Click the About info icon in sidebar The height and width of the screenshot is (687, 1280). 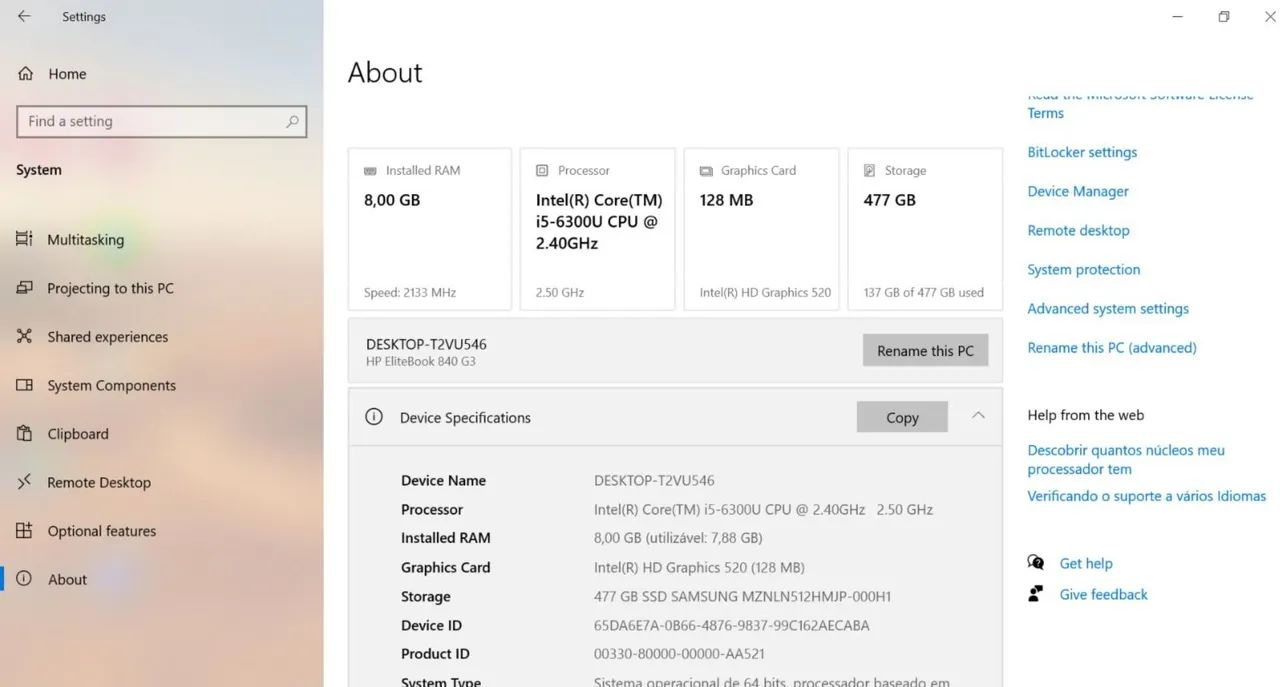tap(25, 579)
